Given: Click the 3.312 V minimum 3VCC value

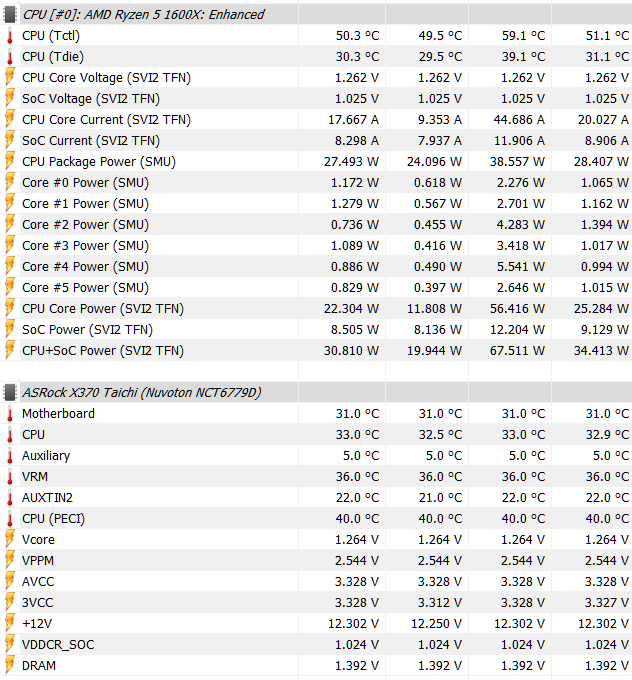Looking at the screenshot, I should (x=440, y=603).
